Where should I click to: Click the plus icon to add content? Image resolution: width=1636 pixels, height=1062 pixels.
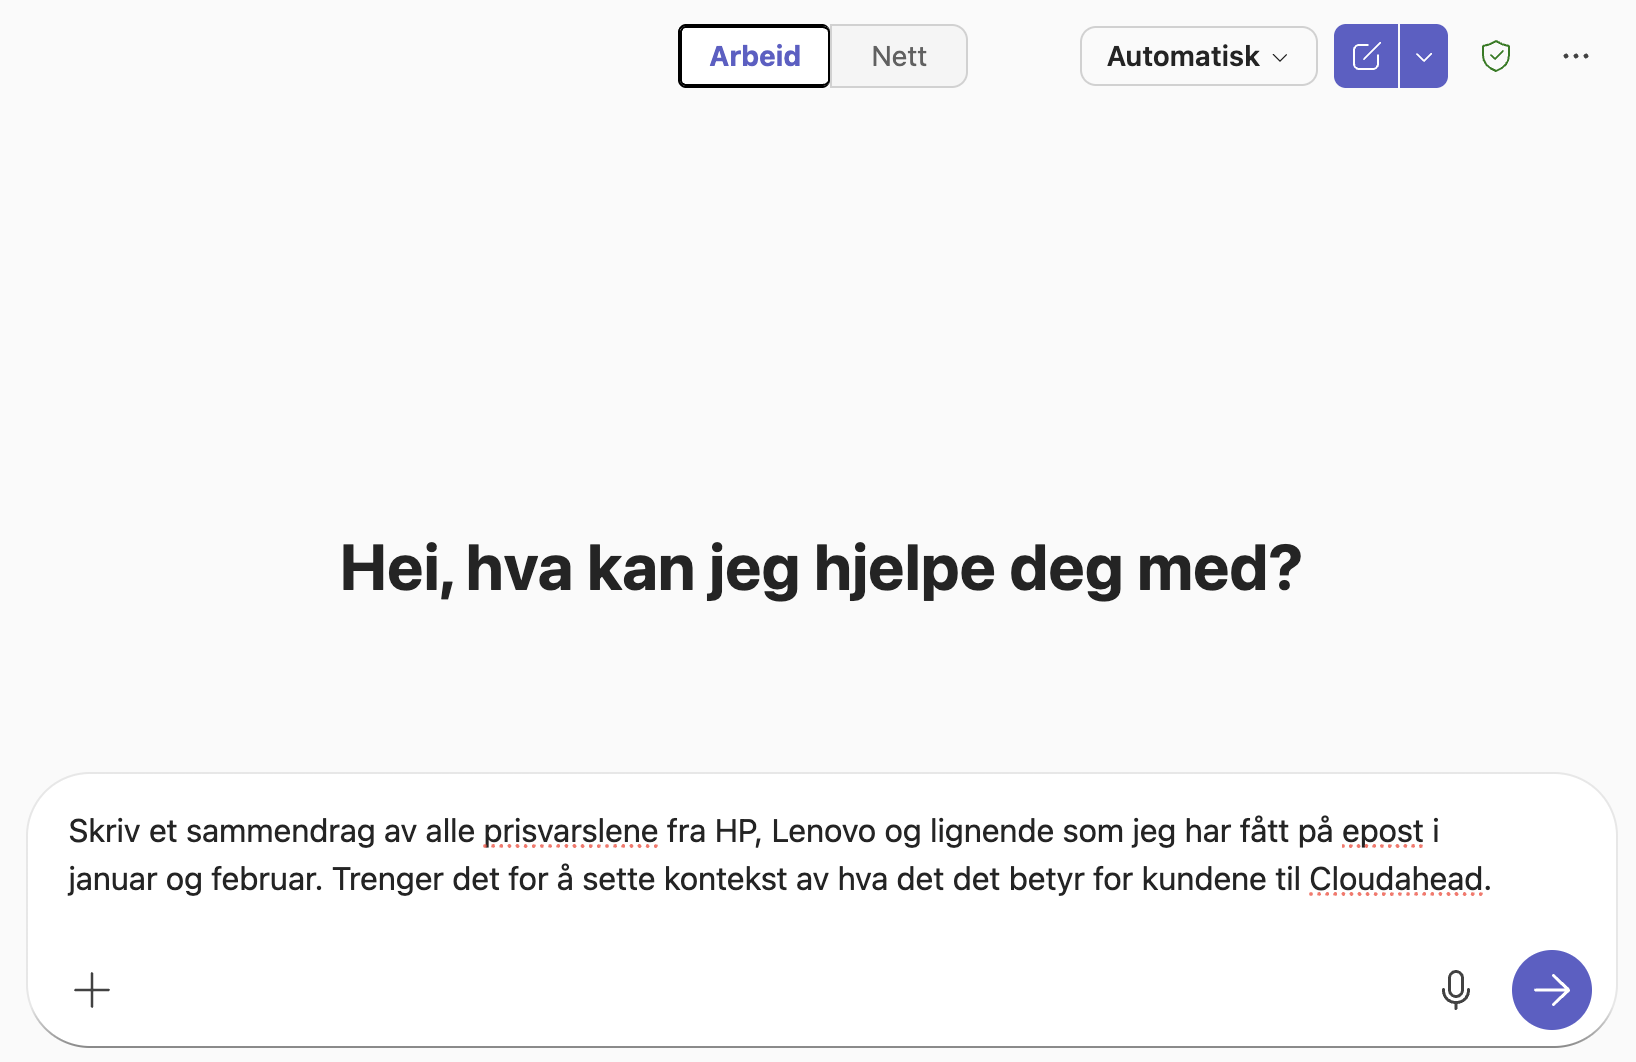92,990
